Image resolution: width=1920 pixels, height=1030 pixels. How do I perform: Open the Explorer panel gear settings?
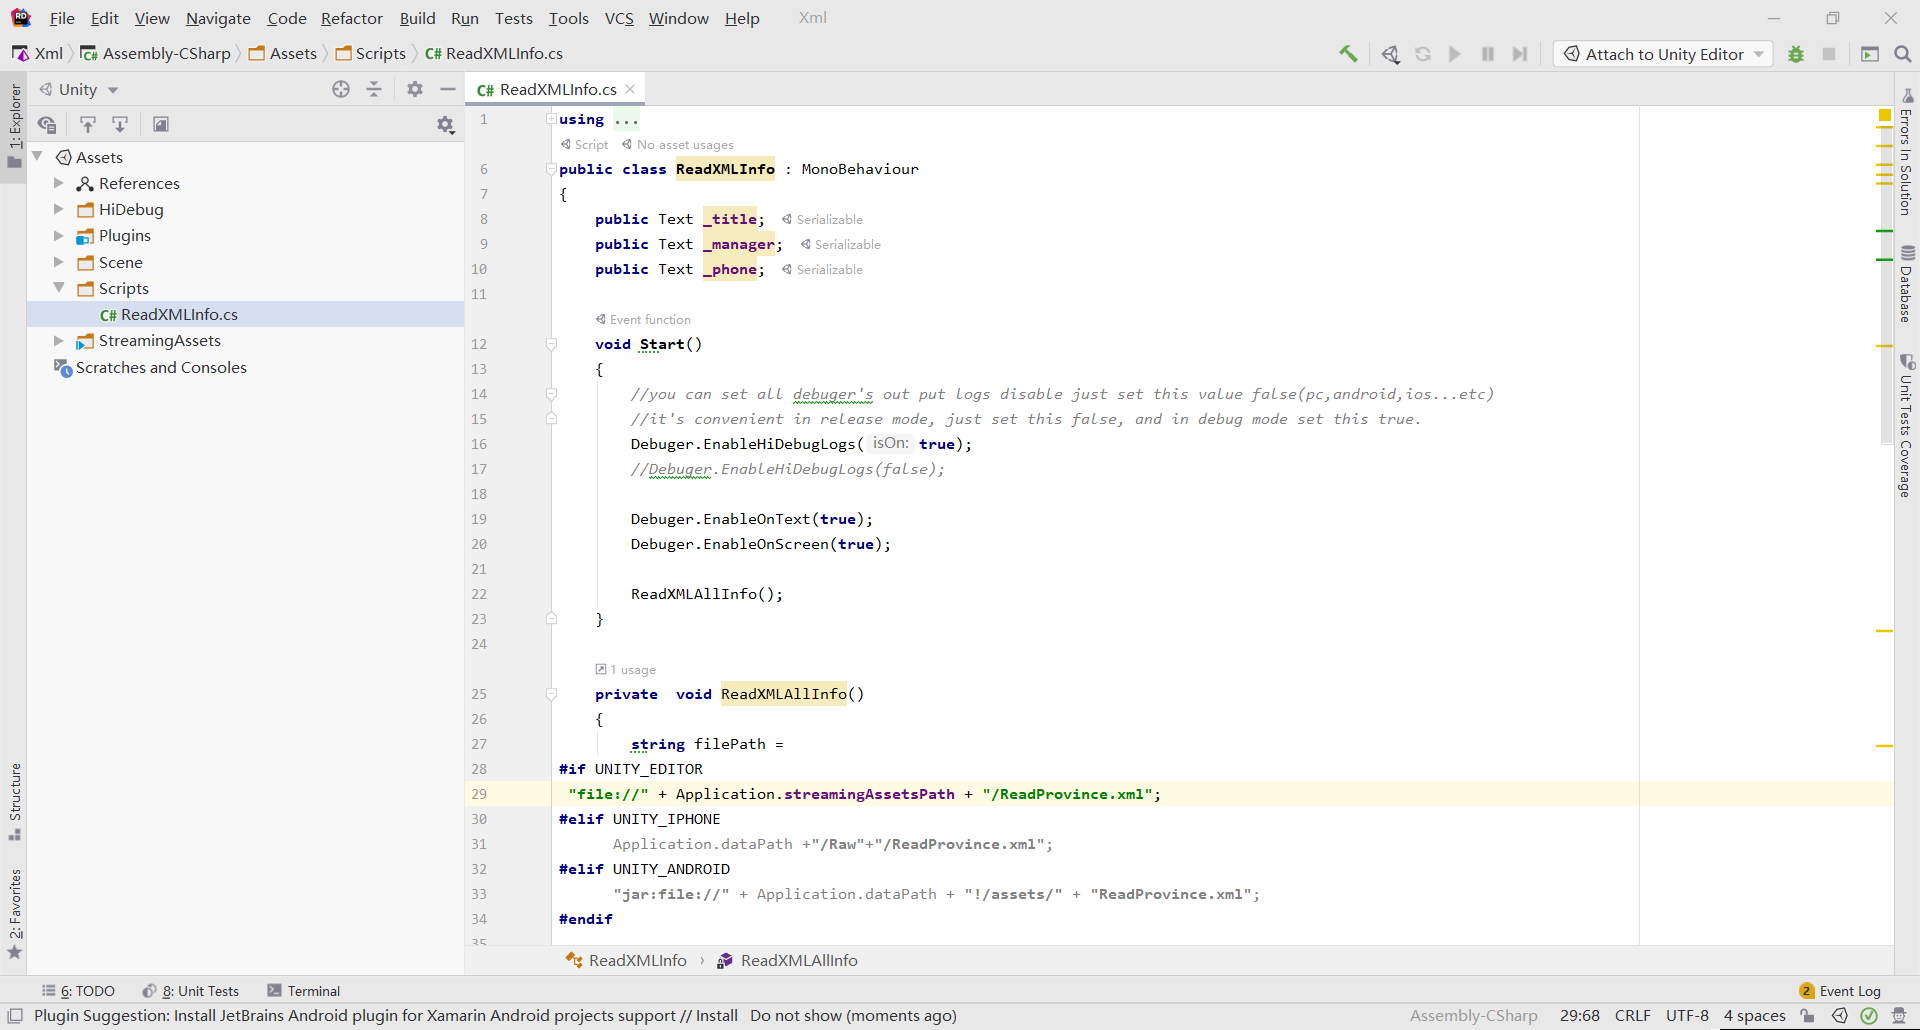click(x=415, y=89)
